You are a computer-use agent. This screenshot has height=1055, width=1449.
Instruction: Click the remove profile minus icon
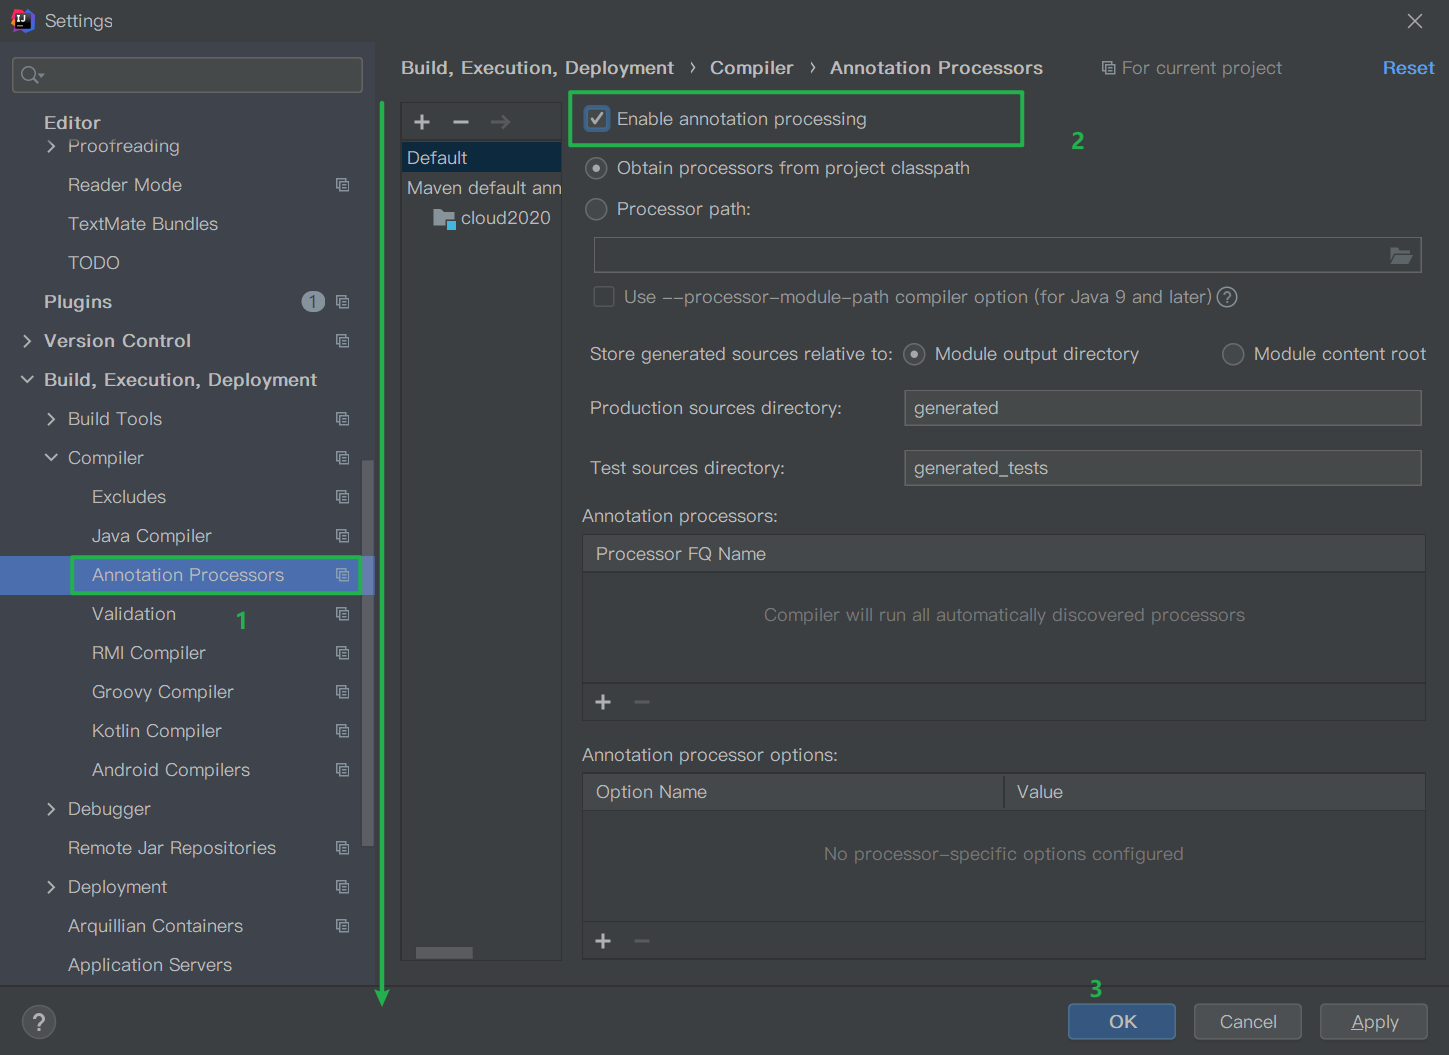tap(461, 122)
